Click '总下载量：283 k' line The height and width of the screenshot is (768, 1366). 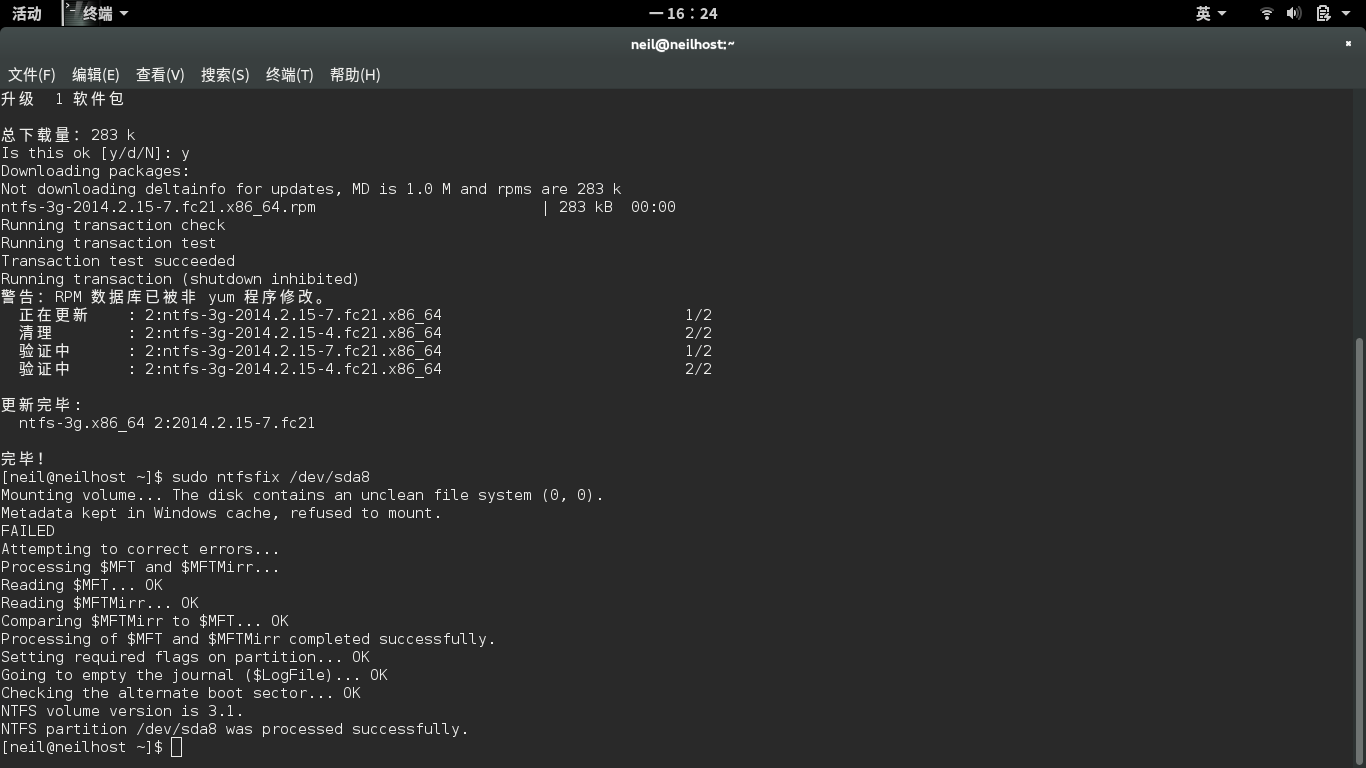68,135
